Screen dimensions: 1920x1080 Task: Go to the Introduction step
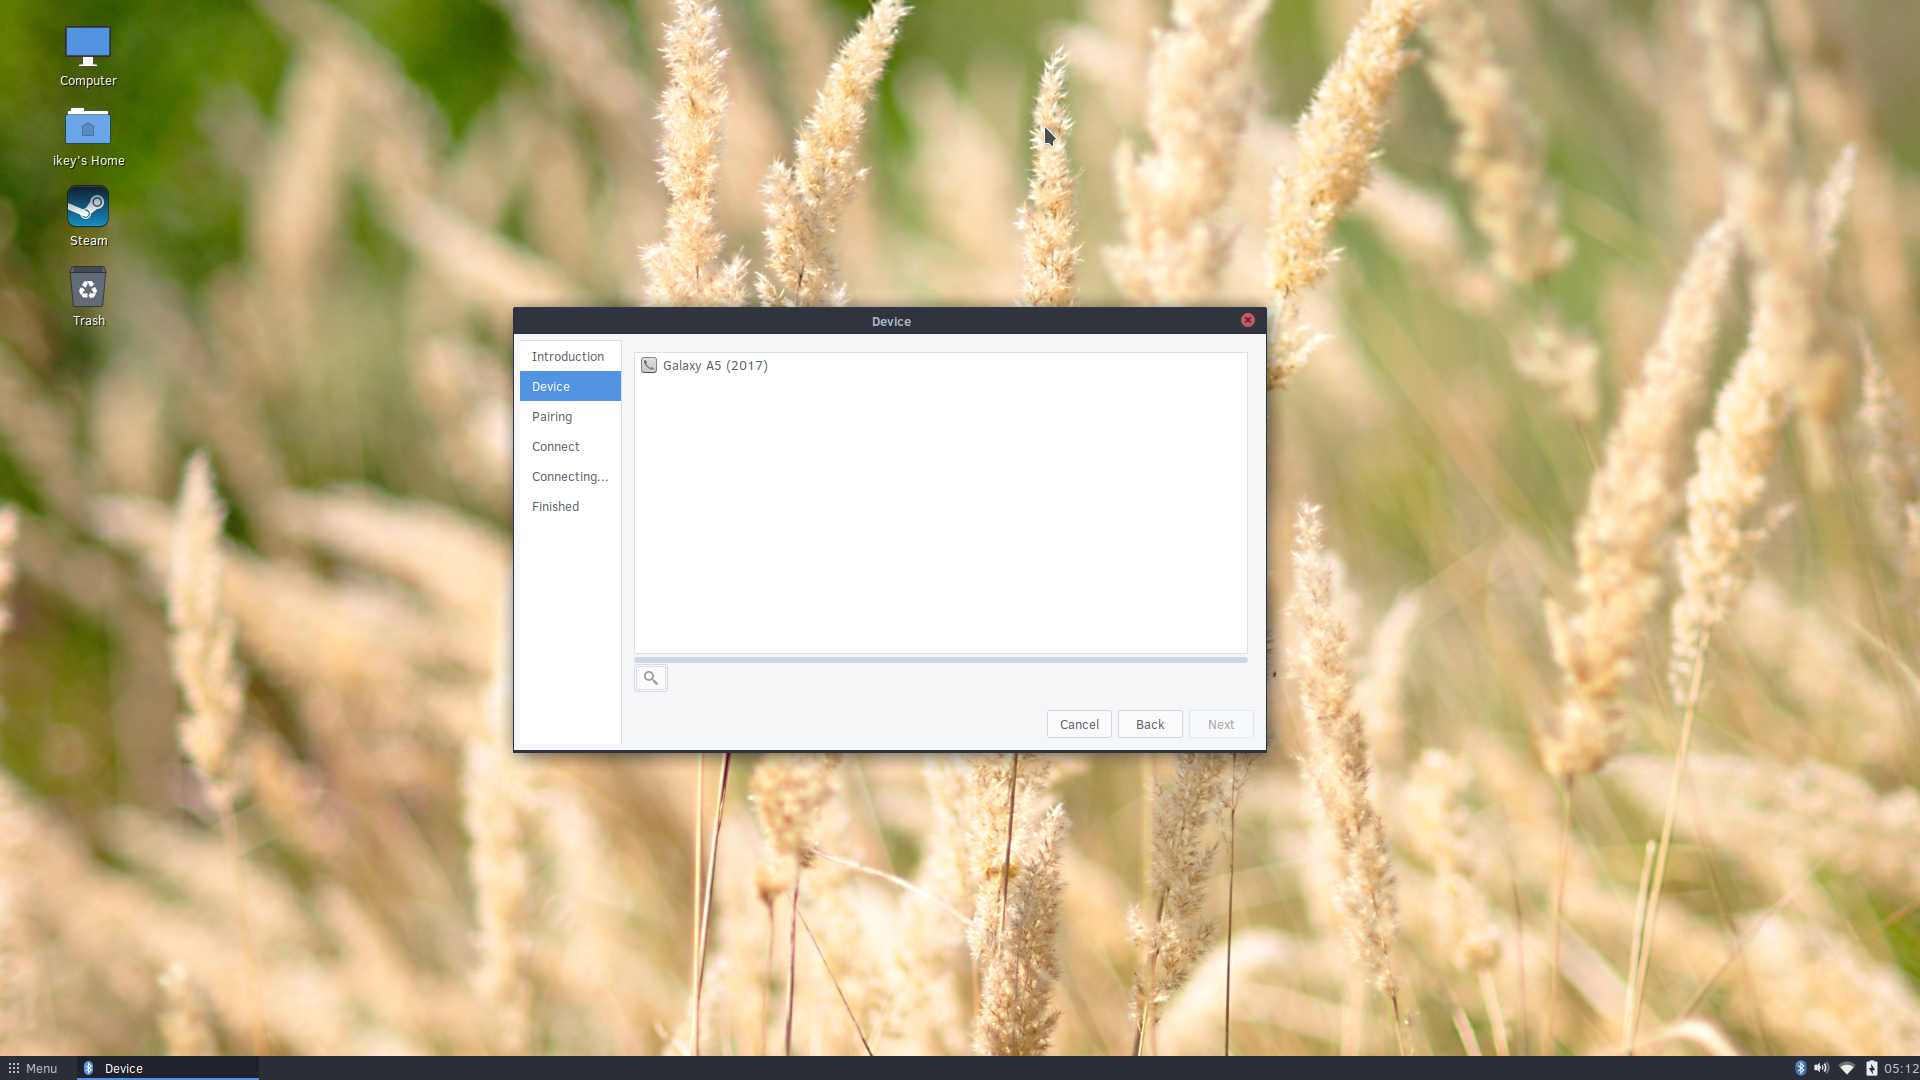click(570, 356)
